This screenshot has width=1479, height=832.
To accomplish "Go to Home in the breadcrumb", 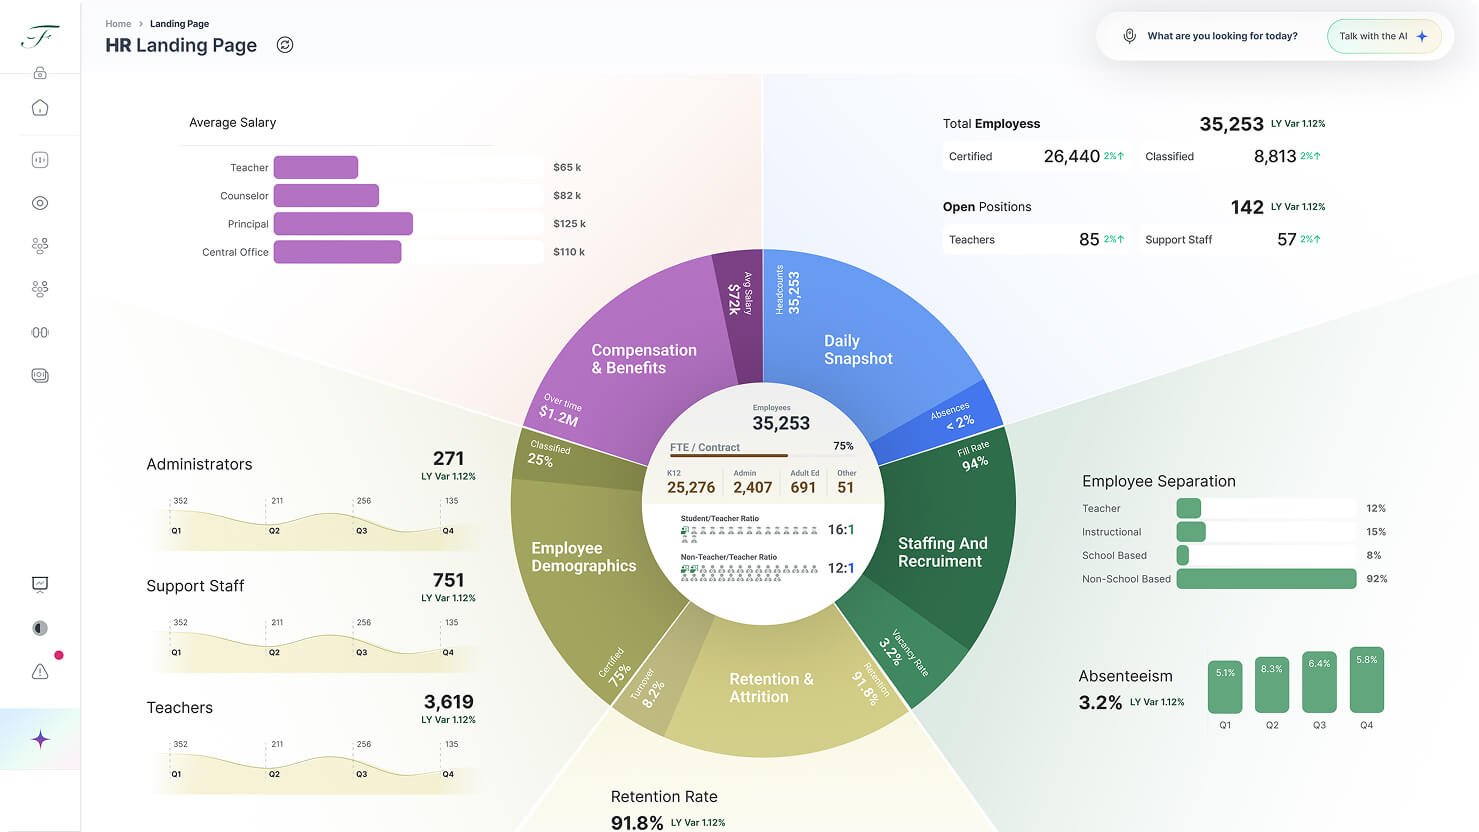I will (118, 24).
